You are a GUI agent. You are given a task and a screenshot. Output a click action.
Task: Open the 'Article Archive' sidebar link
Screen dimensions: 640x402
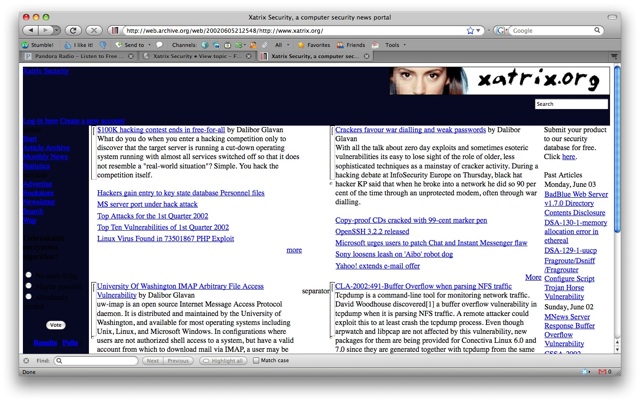47,148
